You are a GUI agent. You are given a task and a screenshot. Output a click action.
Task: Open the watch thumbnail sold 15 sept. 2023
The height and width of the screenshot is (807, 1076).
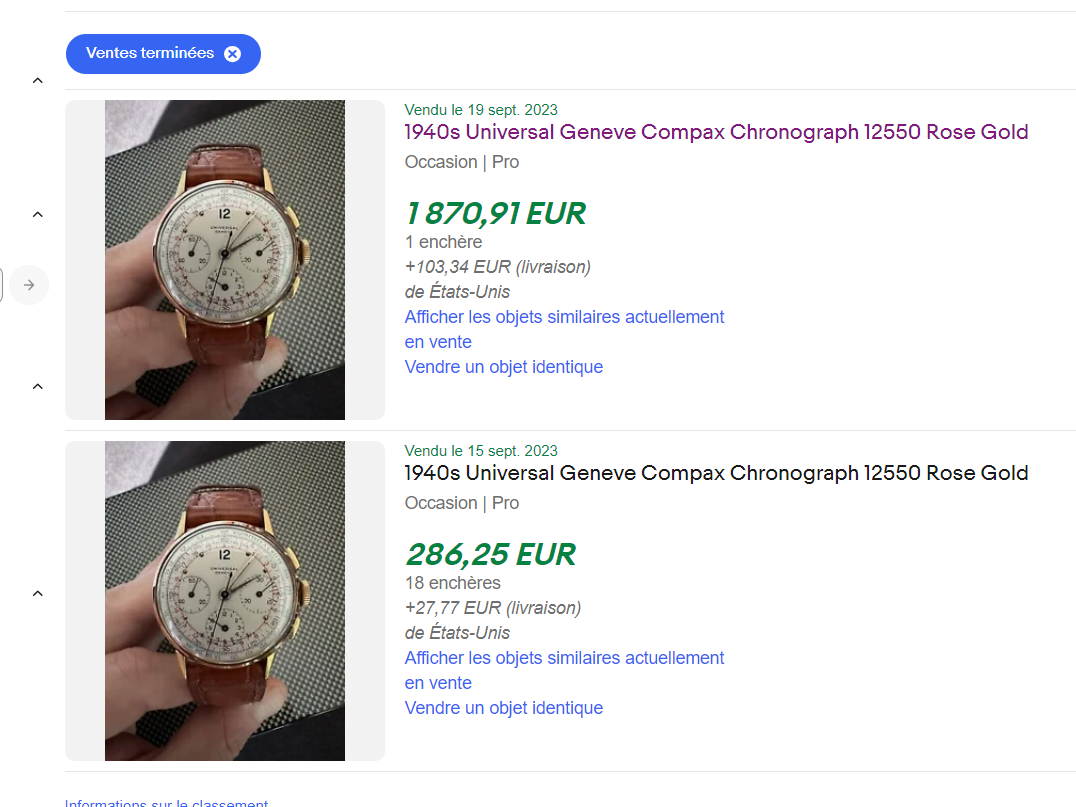(225, 600)
